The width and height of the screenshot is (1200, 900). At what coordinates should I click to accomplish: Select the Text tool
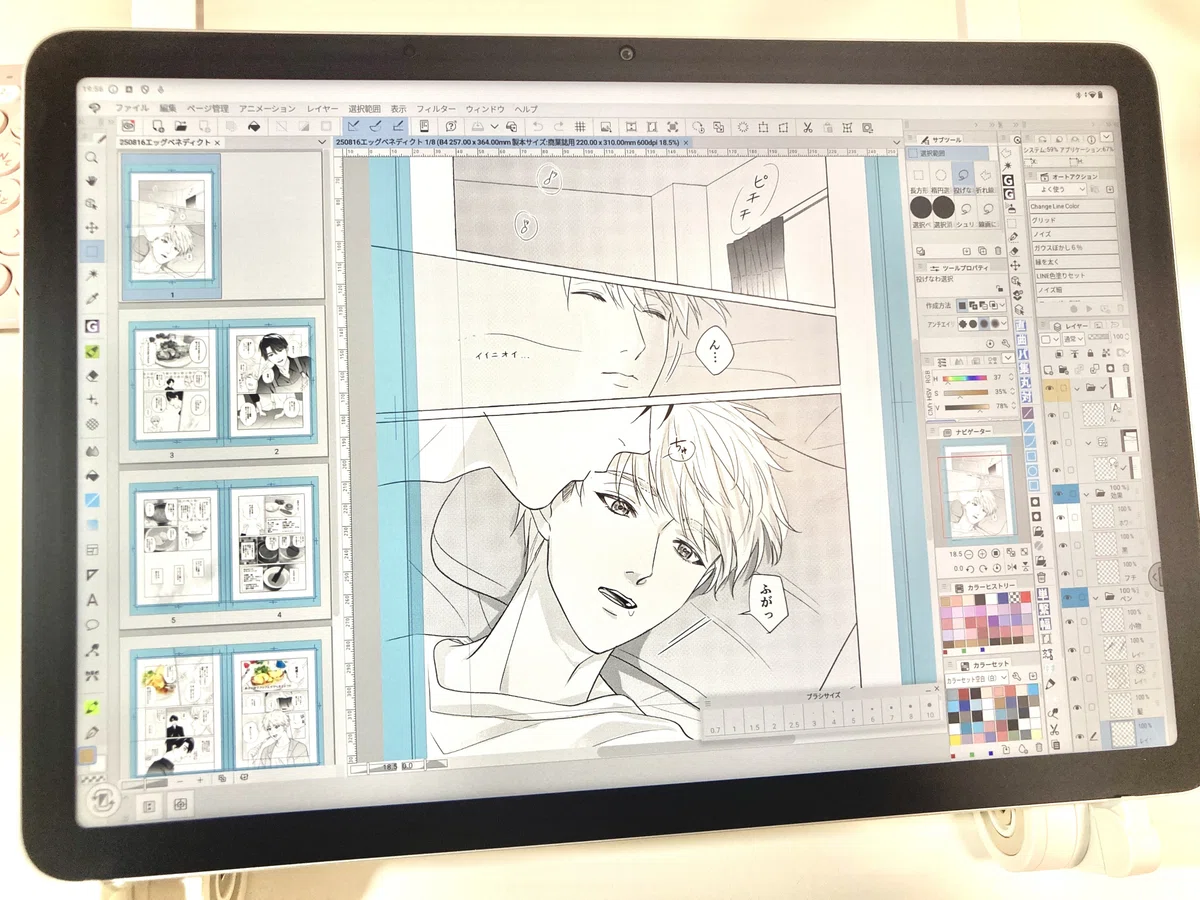point(92,600)
